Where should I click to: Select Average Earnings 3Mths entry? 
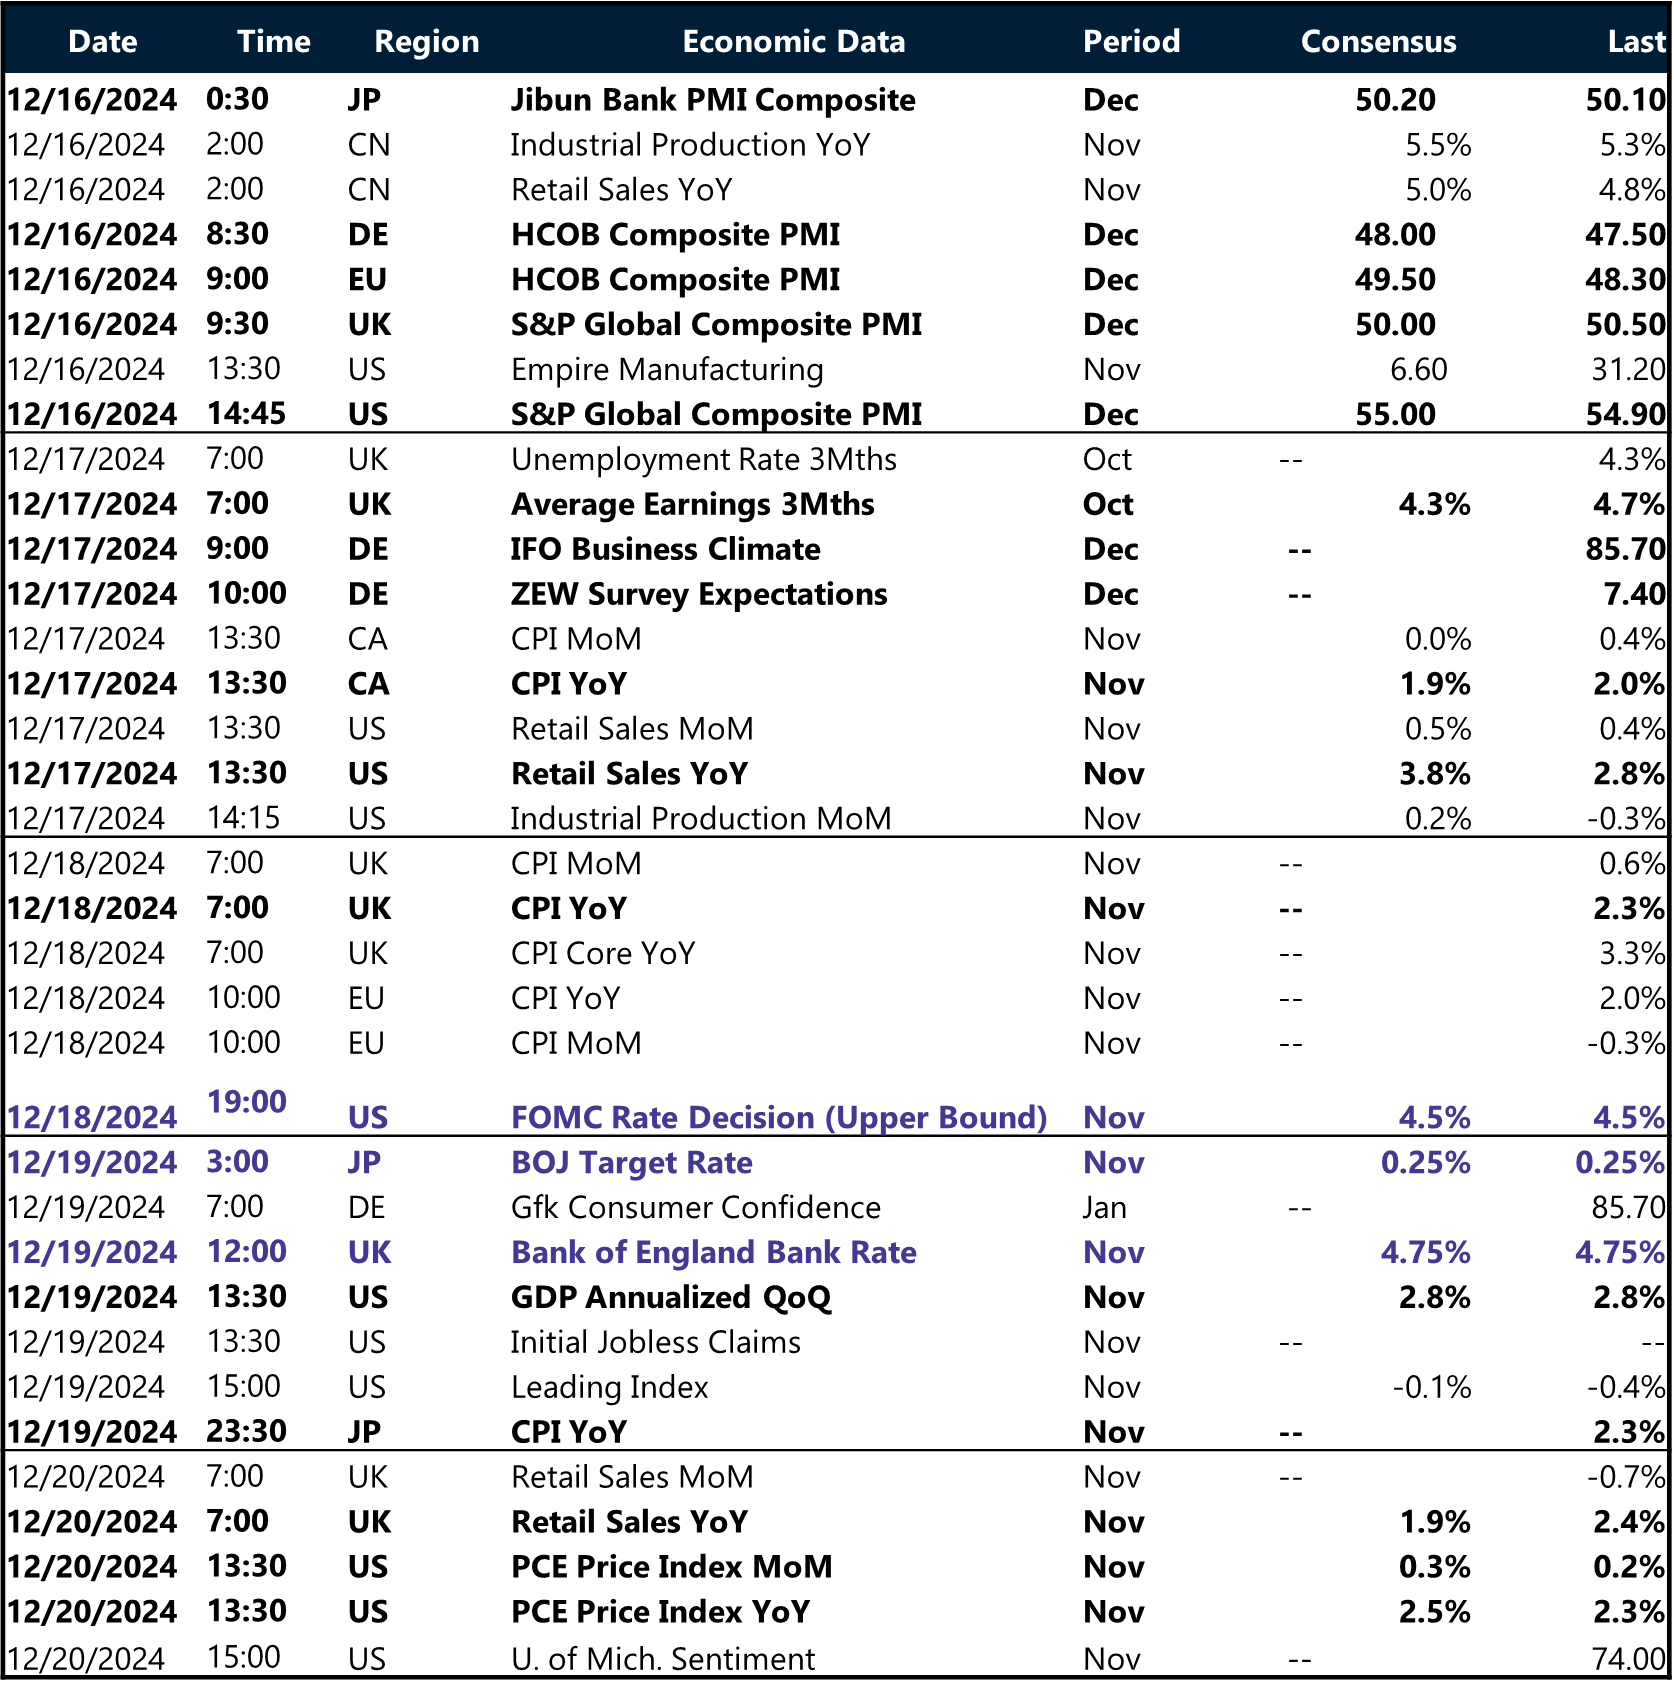coord(693,505)
